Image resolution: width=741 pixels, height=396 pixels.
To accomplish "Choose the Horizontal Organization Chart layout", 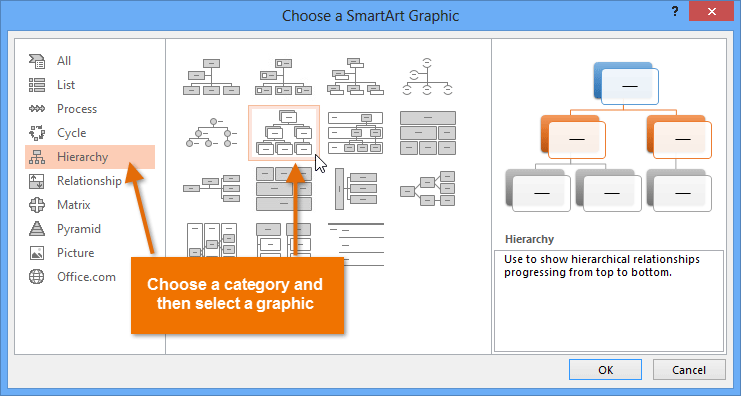I will click(x=211, y=189).
